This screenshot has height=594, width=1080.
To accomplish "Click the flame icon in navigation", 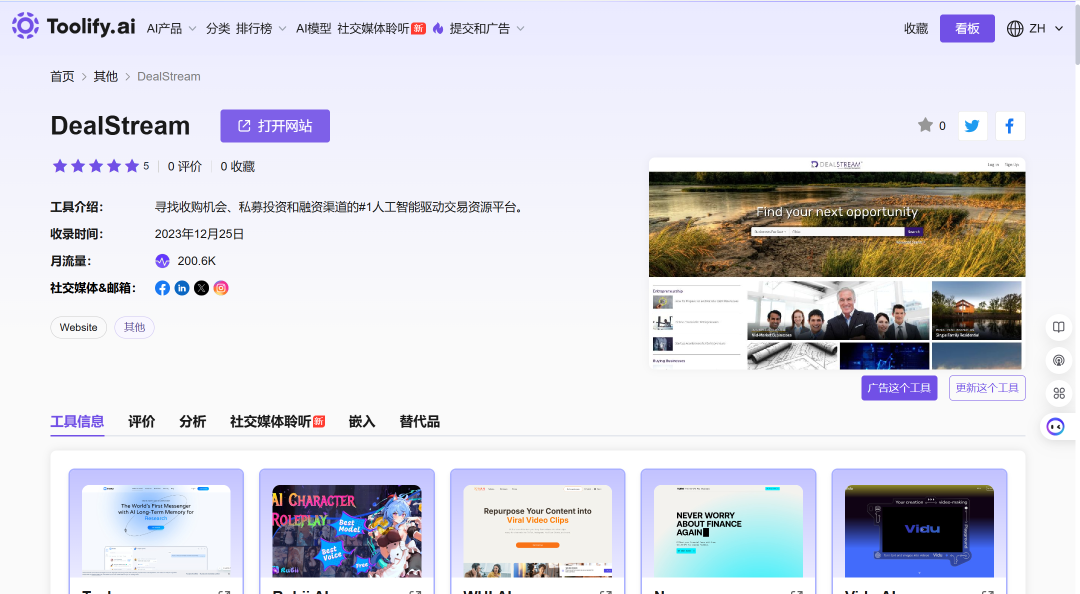I will pos(437,28).
